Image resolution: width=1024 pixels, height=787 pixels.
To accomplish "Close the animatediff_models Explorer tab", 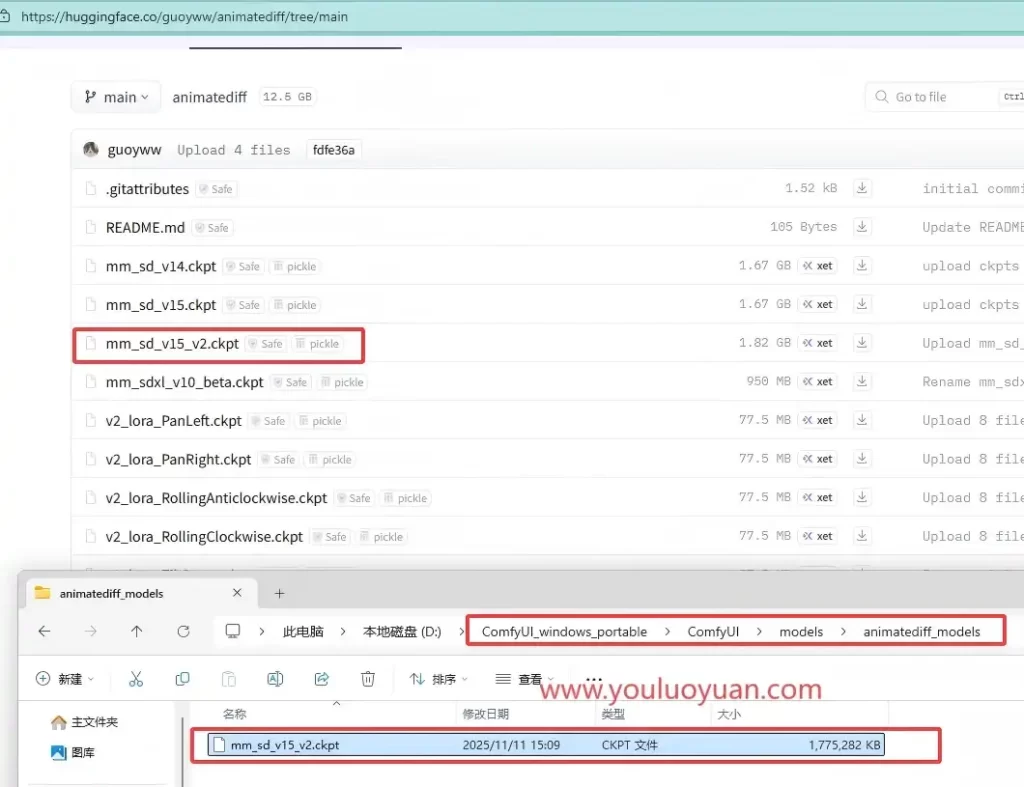I will click(237, 592).
